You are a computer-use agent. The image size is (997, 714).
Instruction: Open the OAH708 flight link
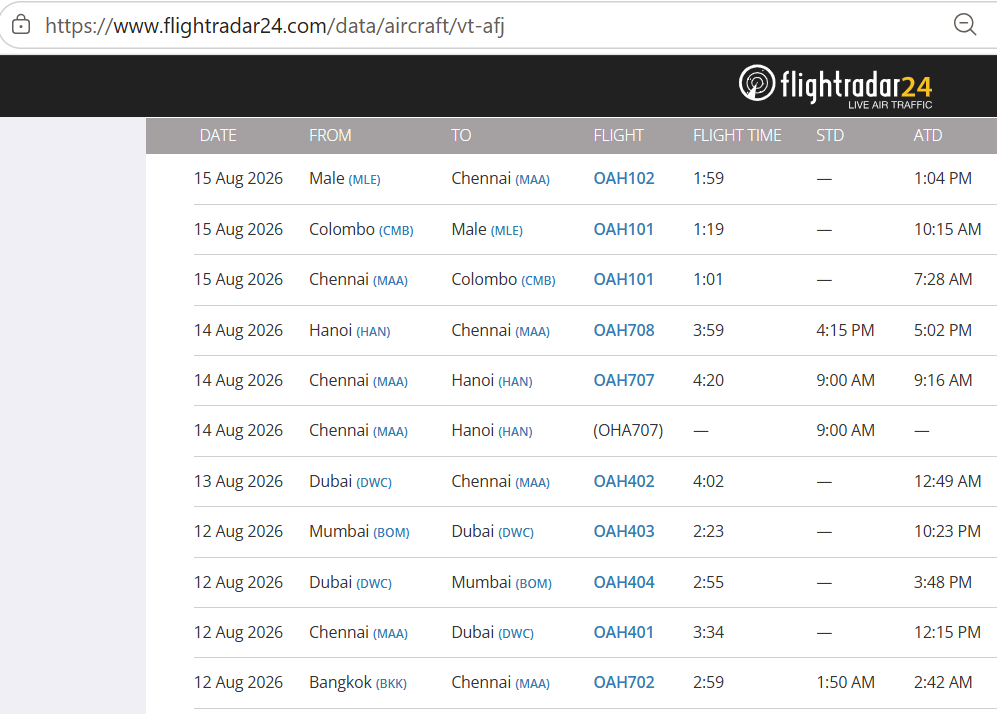pyautogui.click(x=624, y=331)
